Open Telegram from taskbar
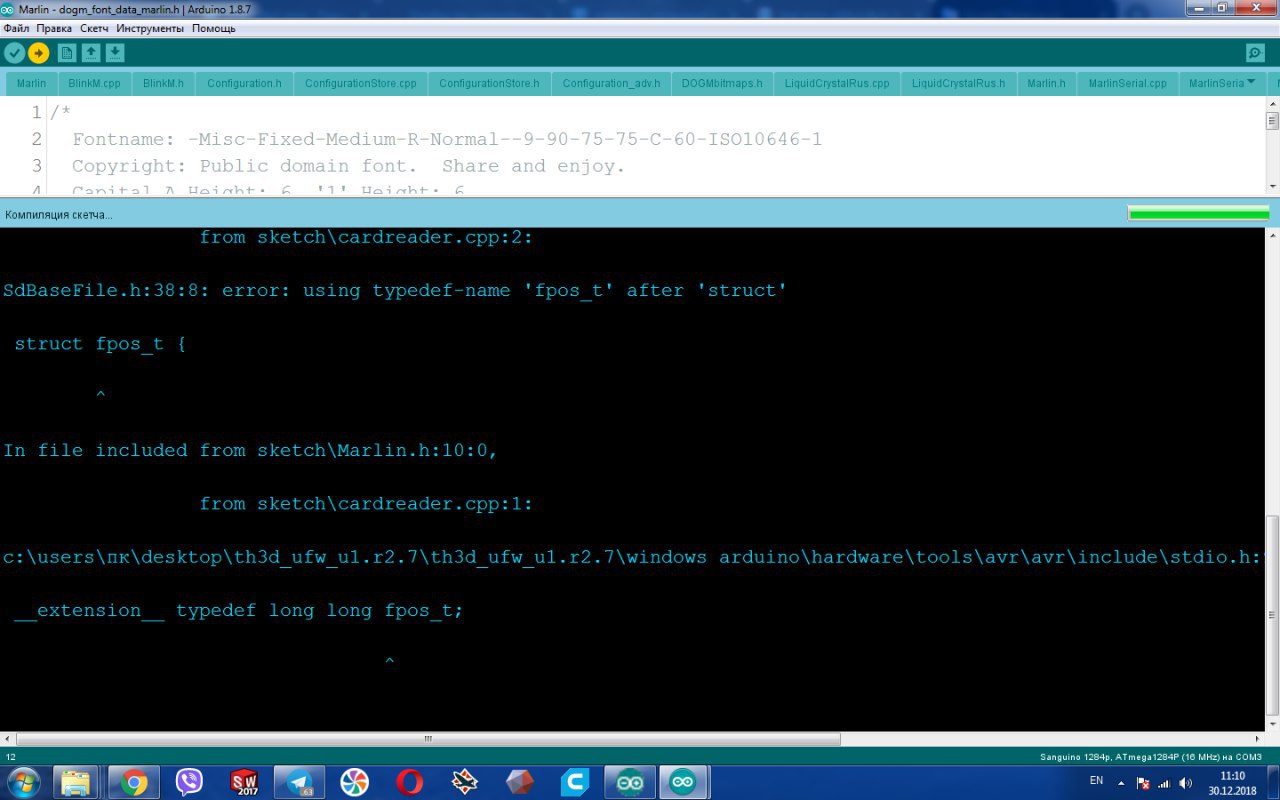This screenshot has width=1280, height=800. [x=299, y=782]
